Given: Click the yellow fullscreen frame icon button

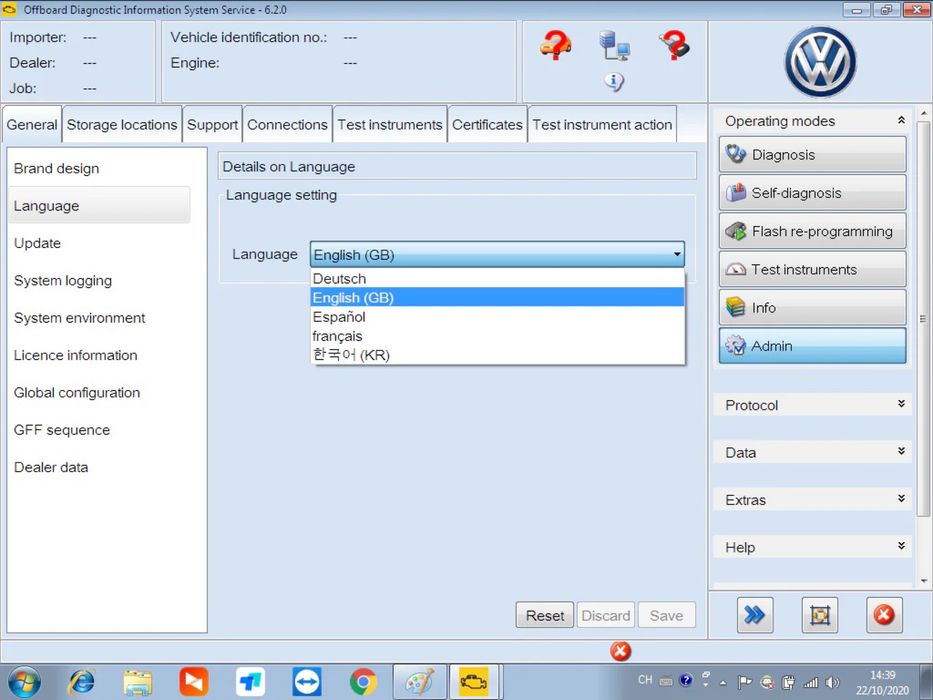Looking at the screenshot, I should point(820,615).
